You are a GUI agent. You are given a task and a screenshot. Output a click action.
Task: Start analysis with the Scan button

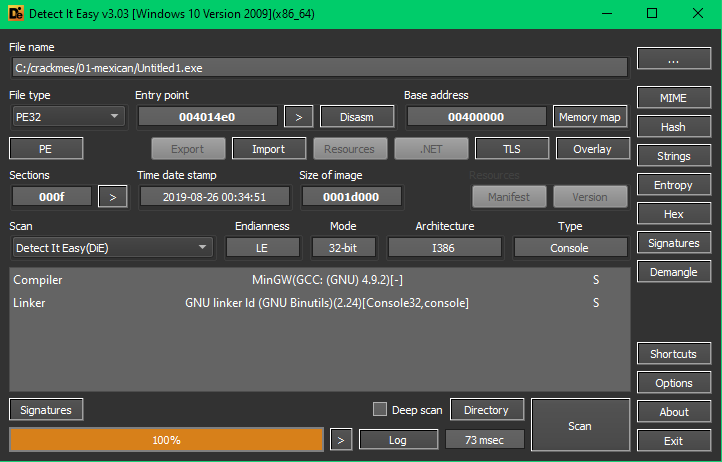tap(580, 425)
